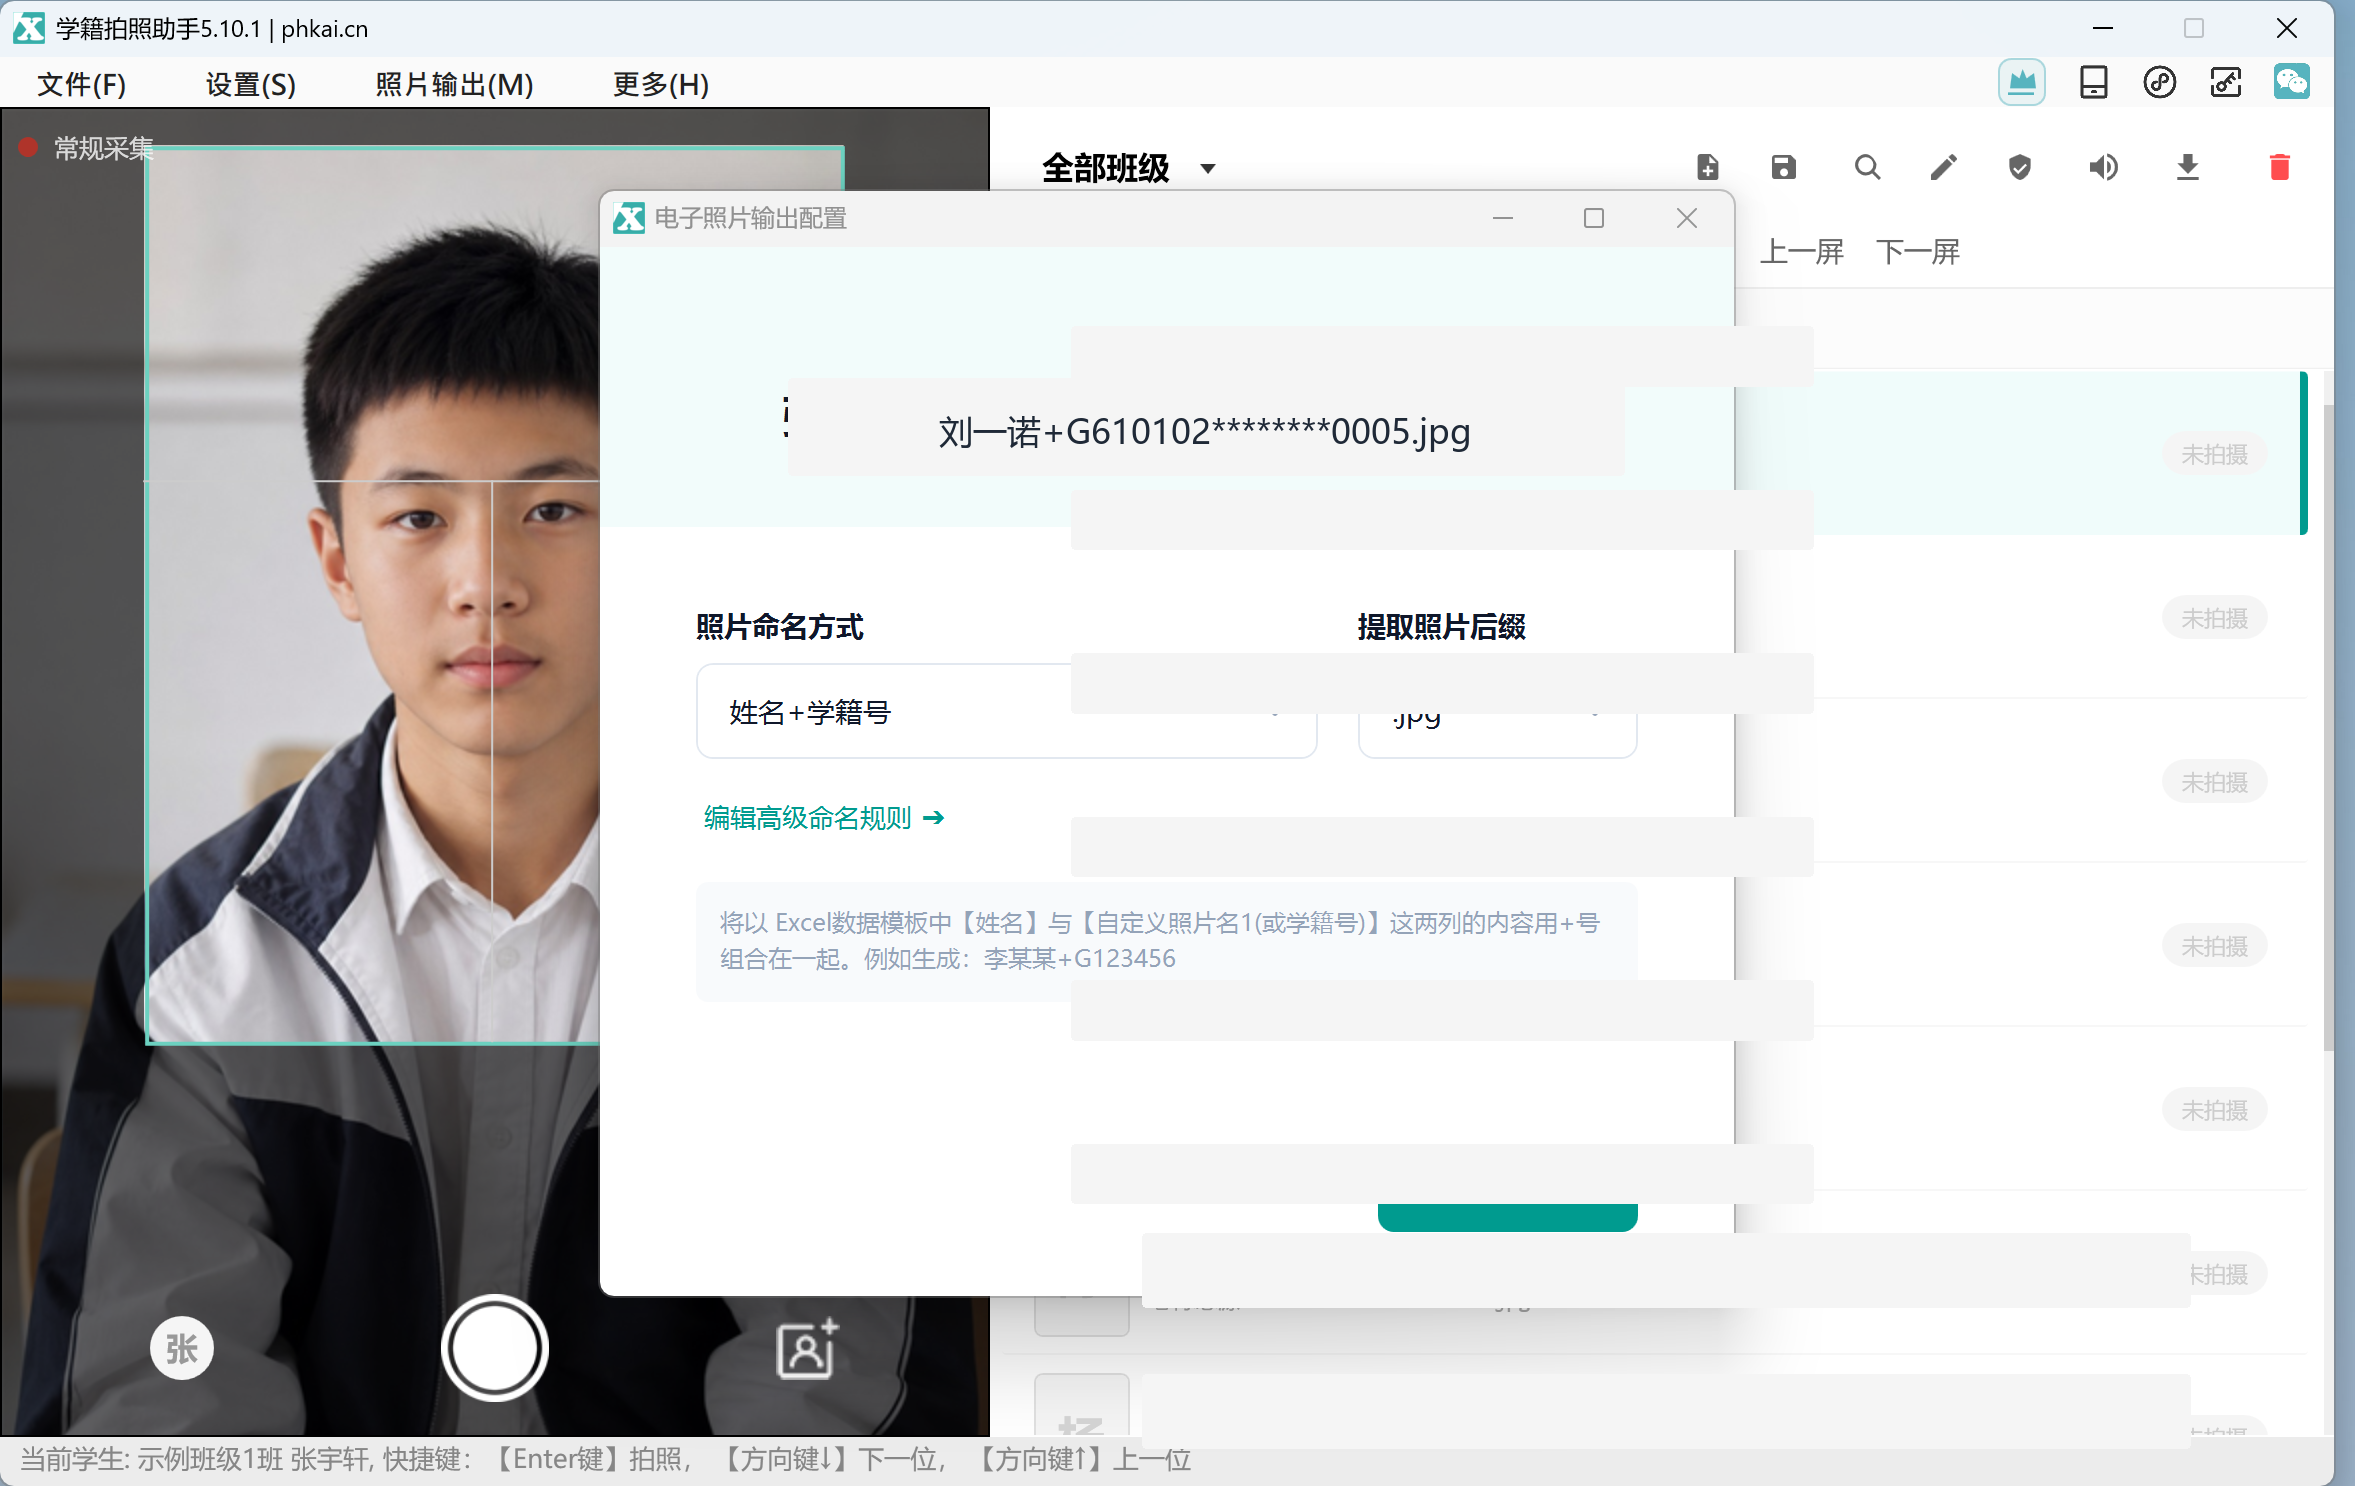Click the 常规采集 mode label
Viewport: 2355px width, 1486px height.
104,148
